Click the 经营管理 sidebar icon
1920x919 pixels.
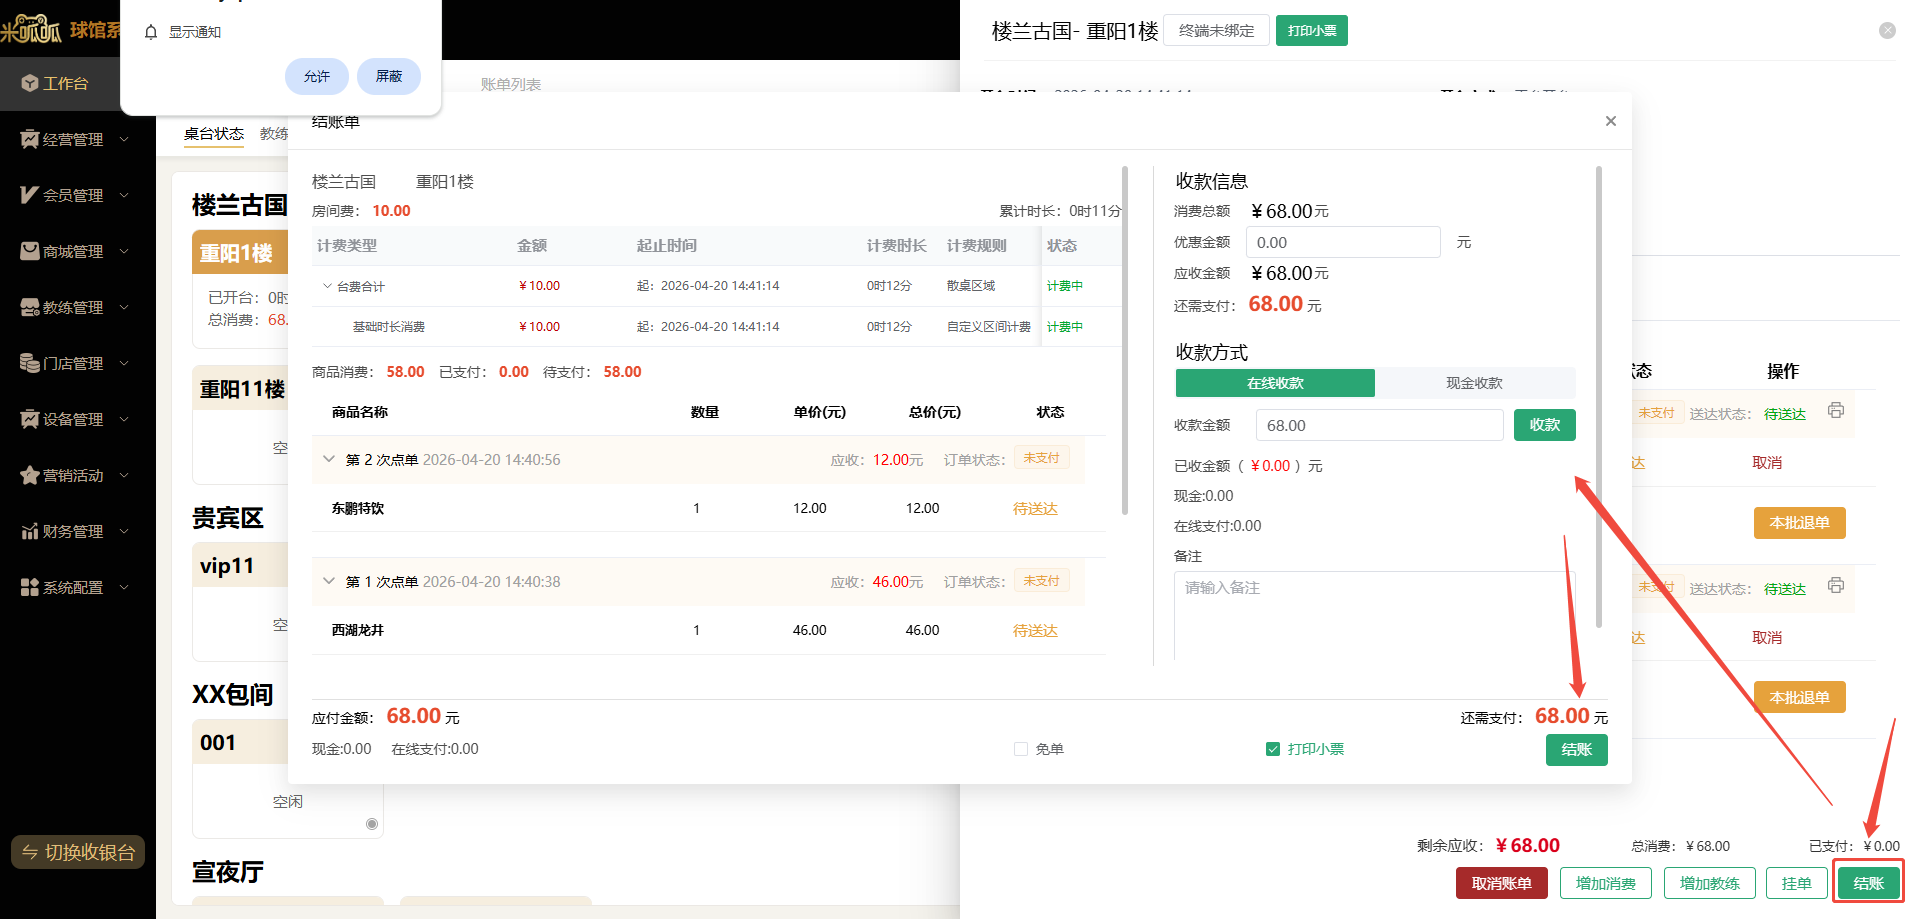[x=30, y=139]
